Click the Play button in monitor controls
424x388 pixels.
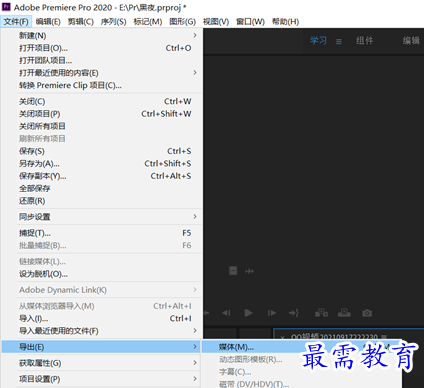pyautogui.click(x=248, y=313)
